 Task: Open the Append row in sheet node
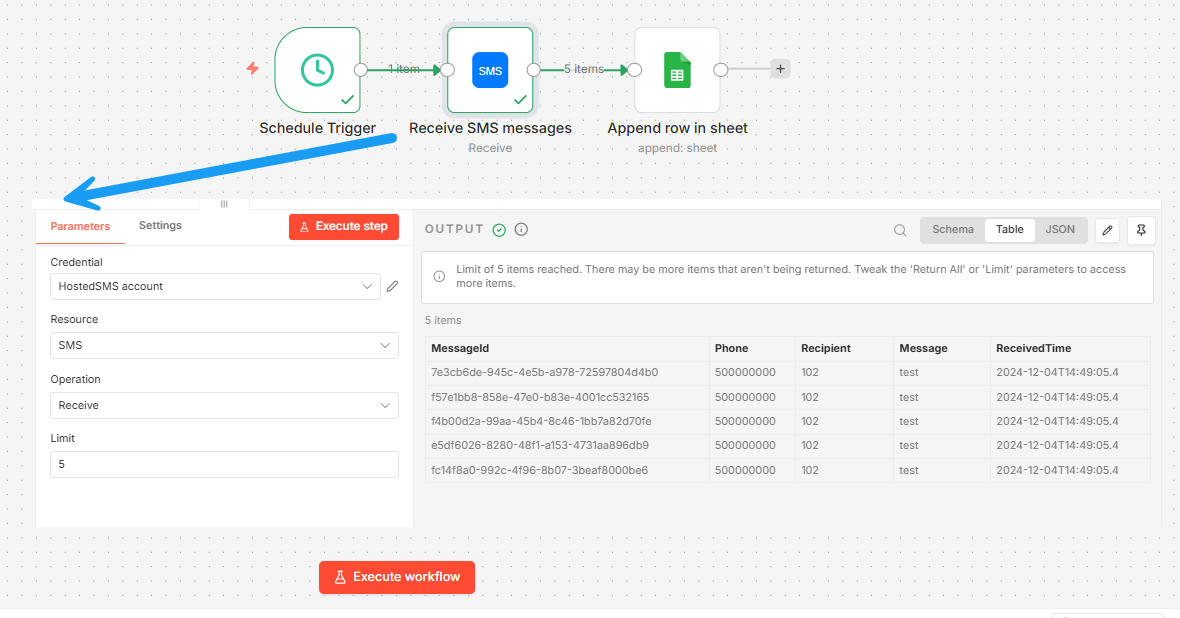[677, 70]
